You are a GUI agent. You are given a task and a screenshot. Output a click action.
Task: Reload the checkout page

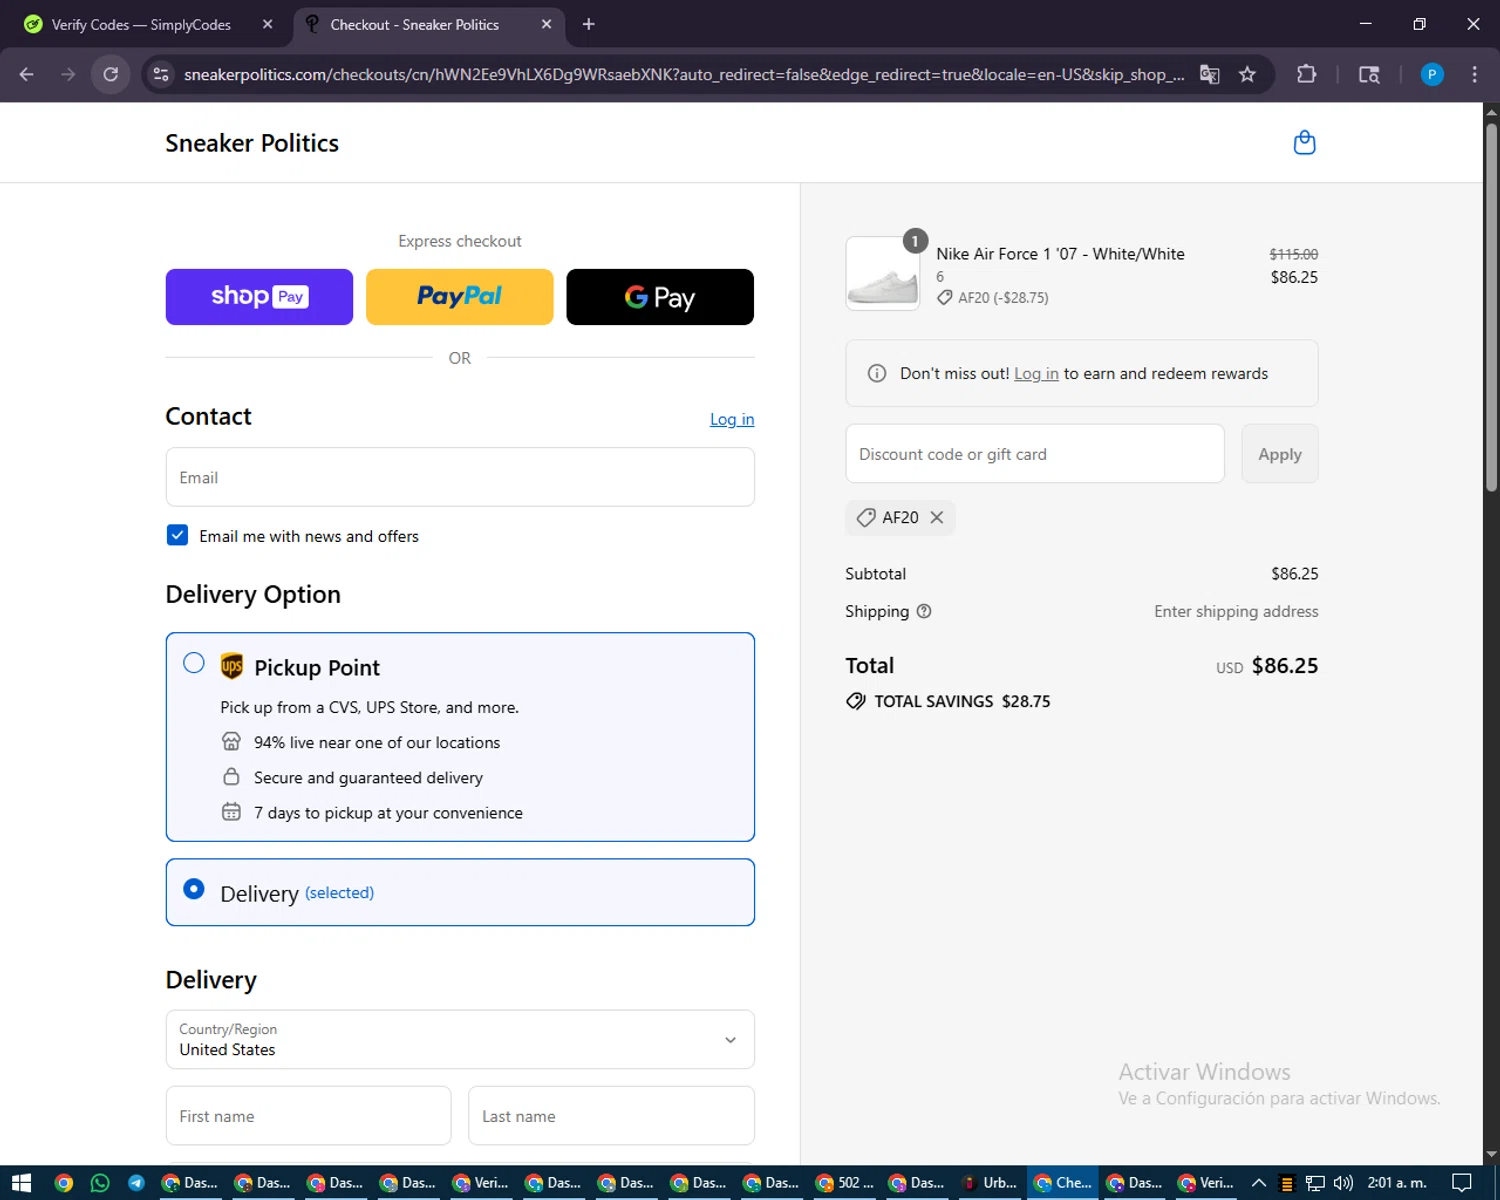tap(111, 74)
